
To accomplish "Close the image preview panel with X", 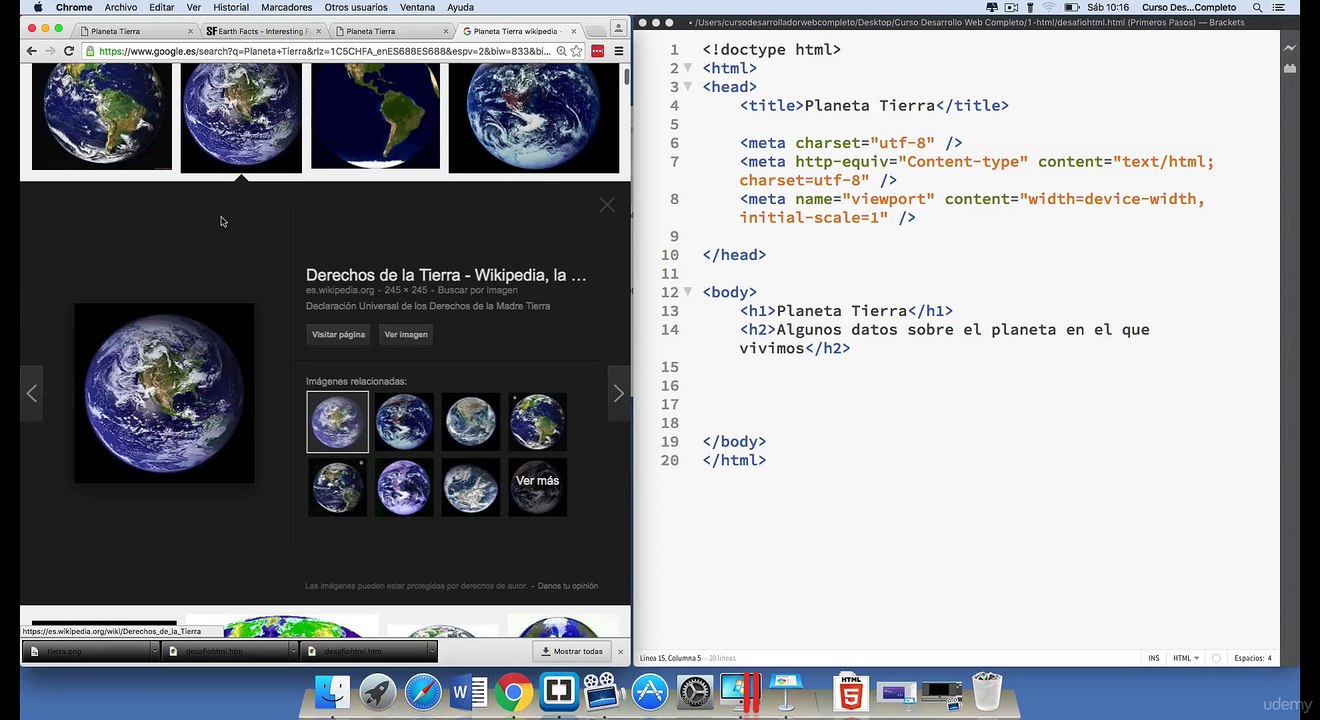I will point(607,205).
